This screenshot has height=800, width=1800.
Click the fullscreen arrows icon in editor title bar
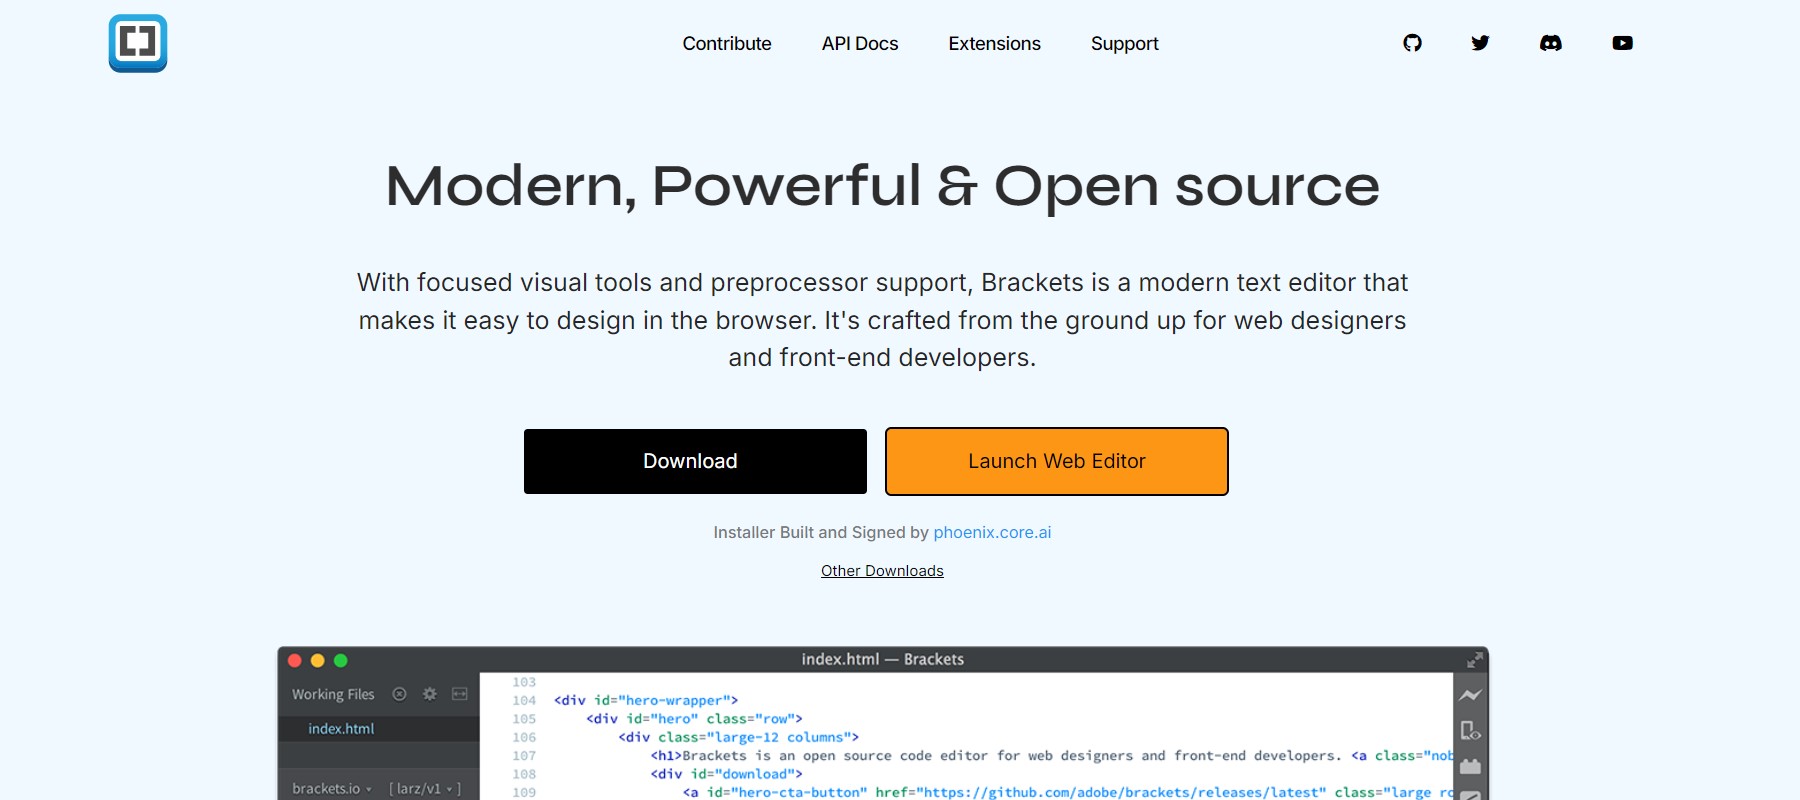[1474, 660]
